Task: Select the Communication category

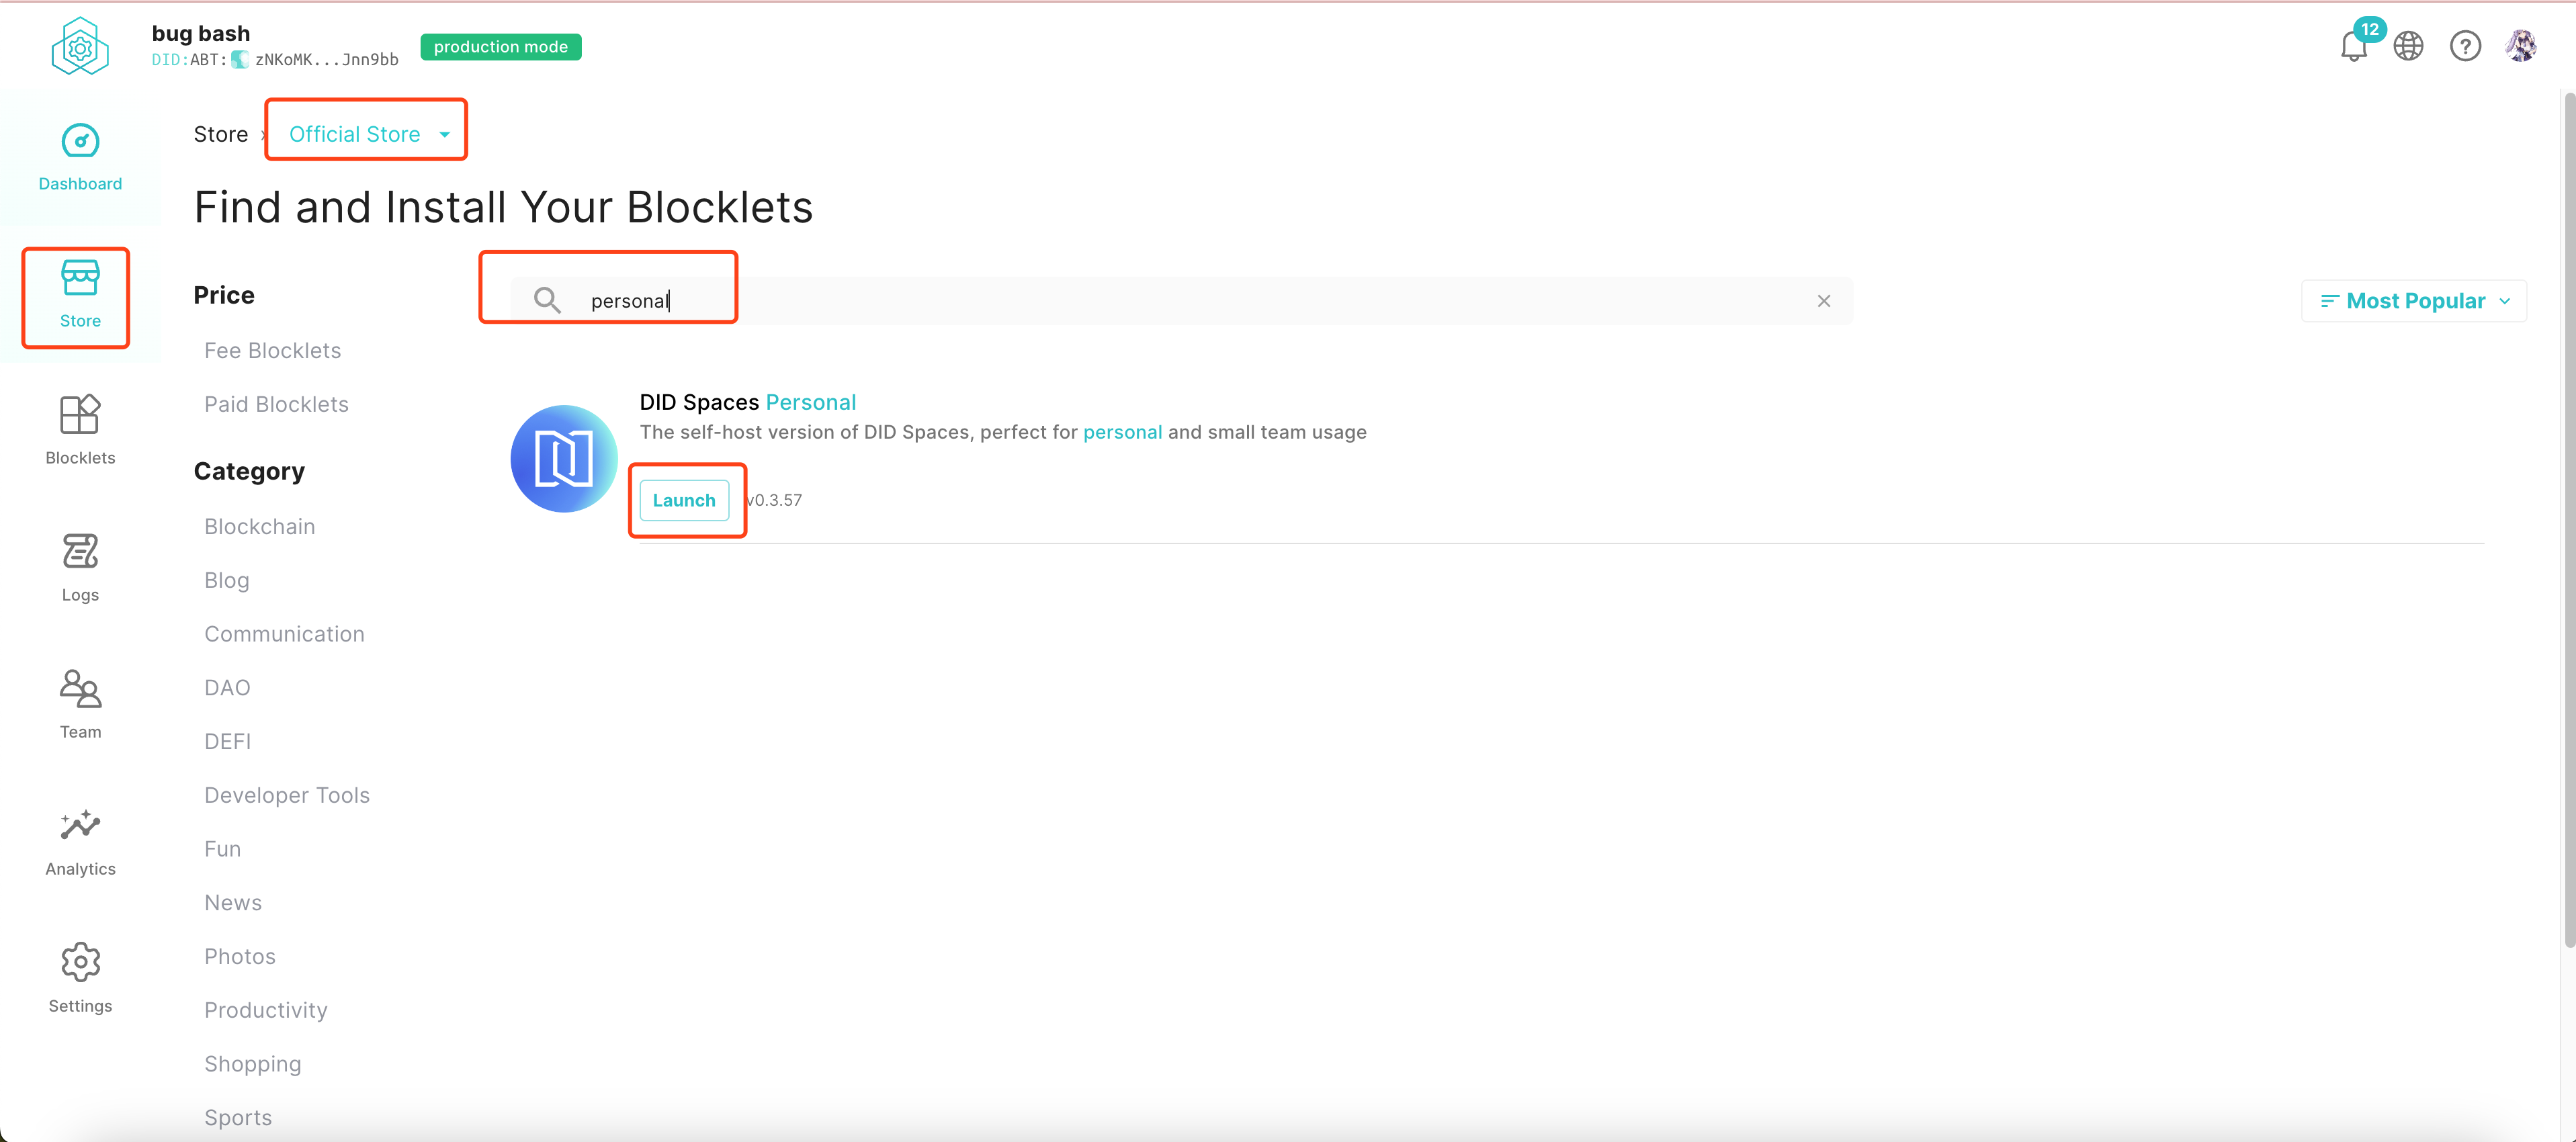Action: tap(285, 634)
